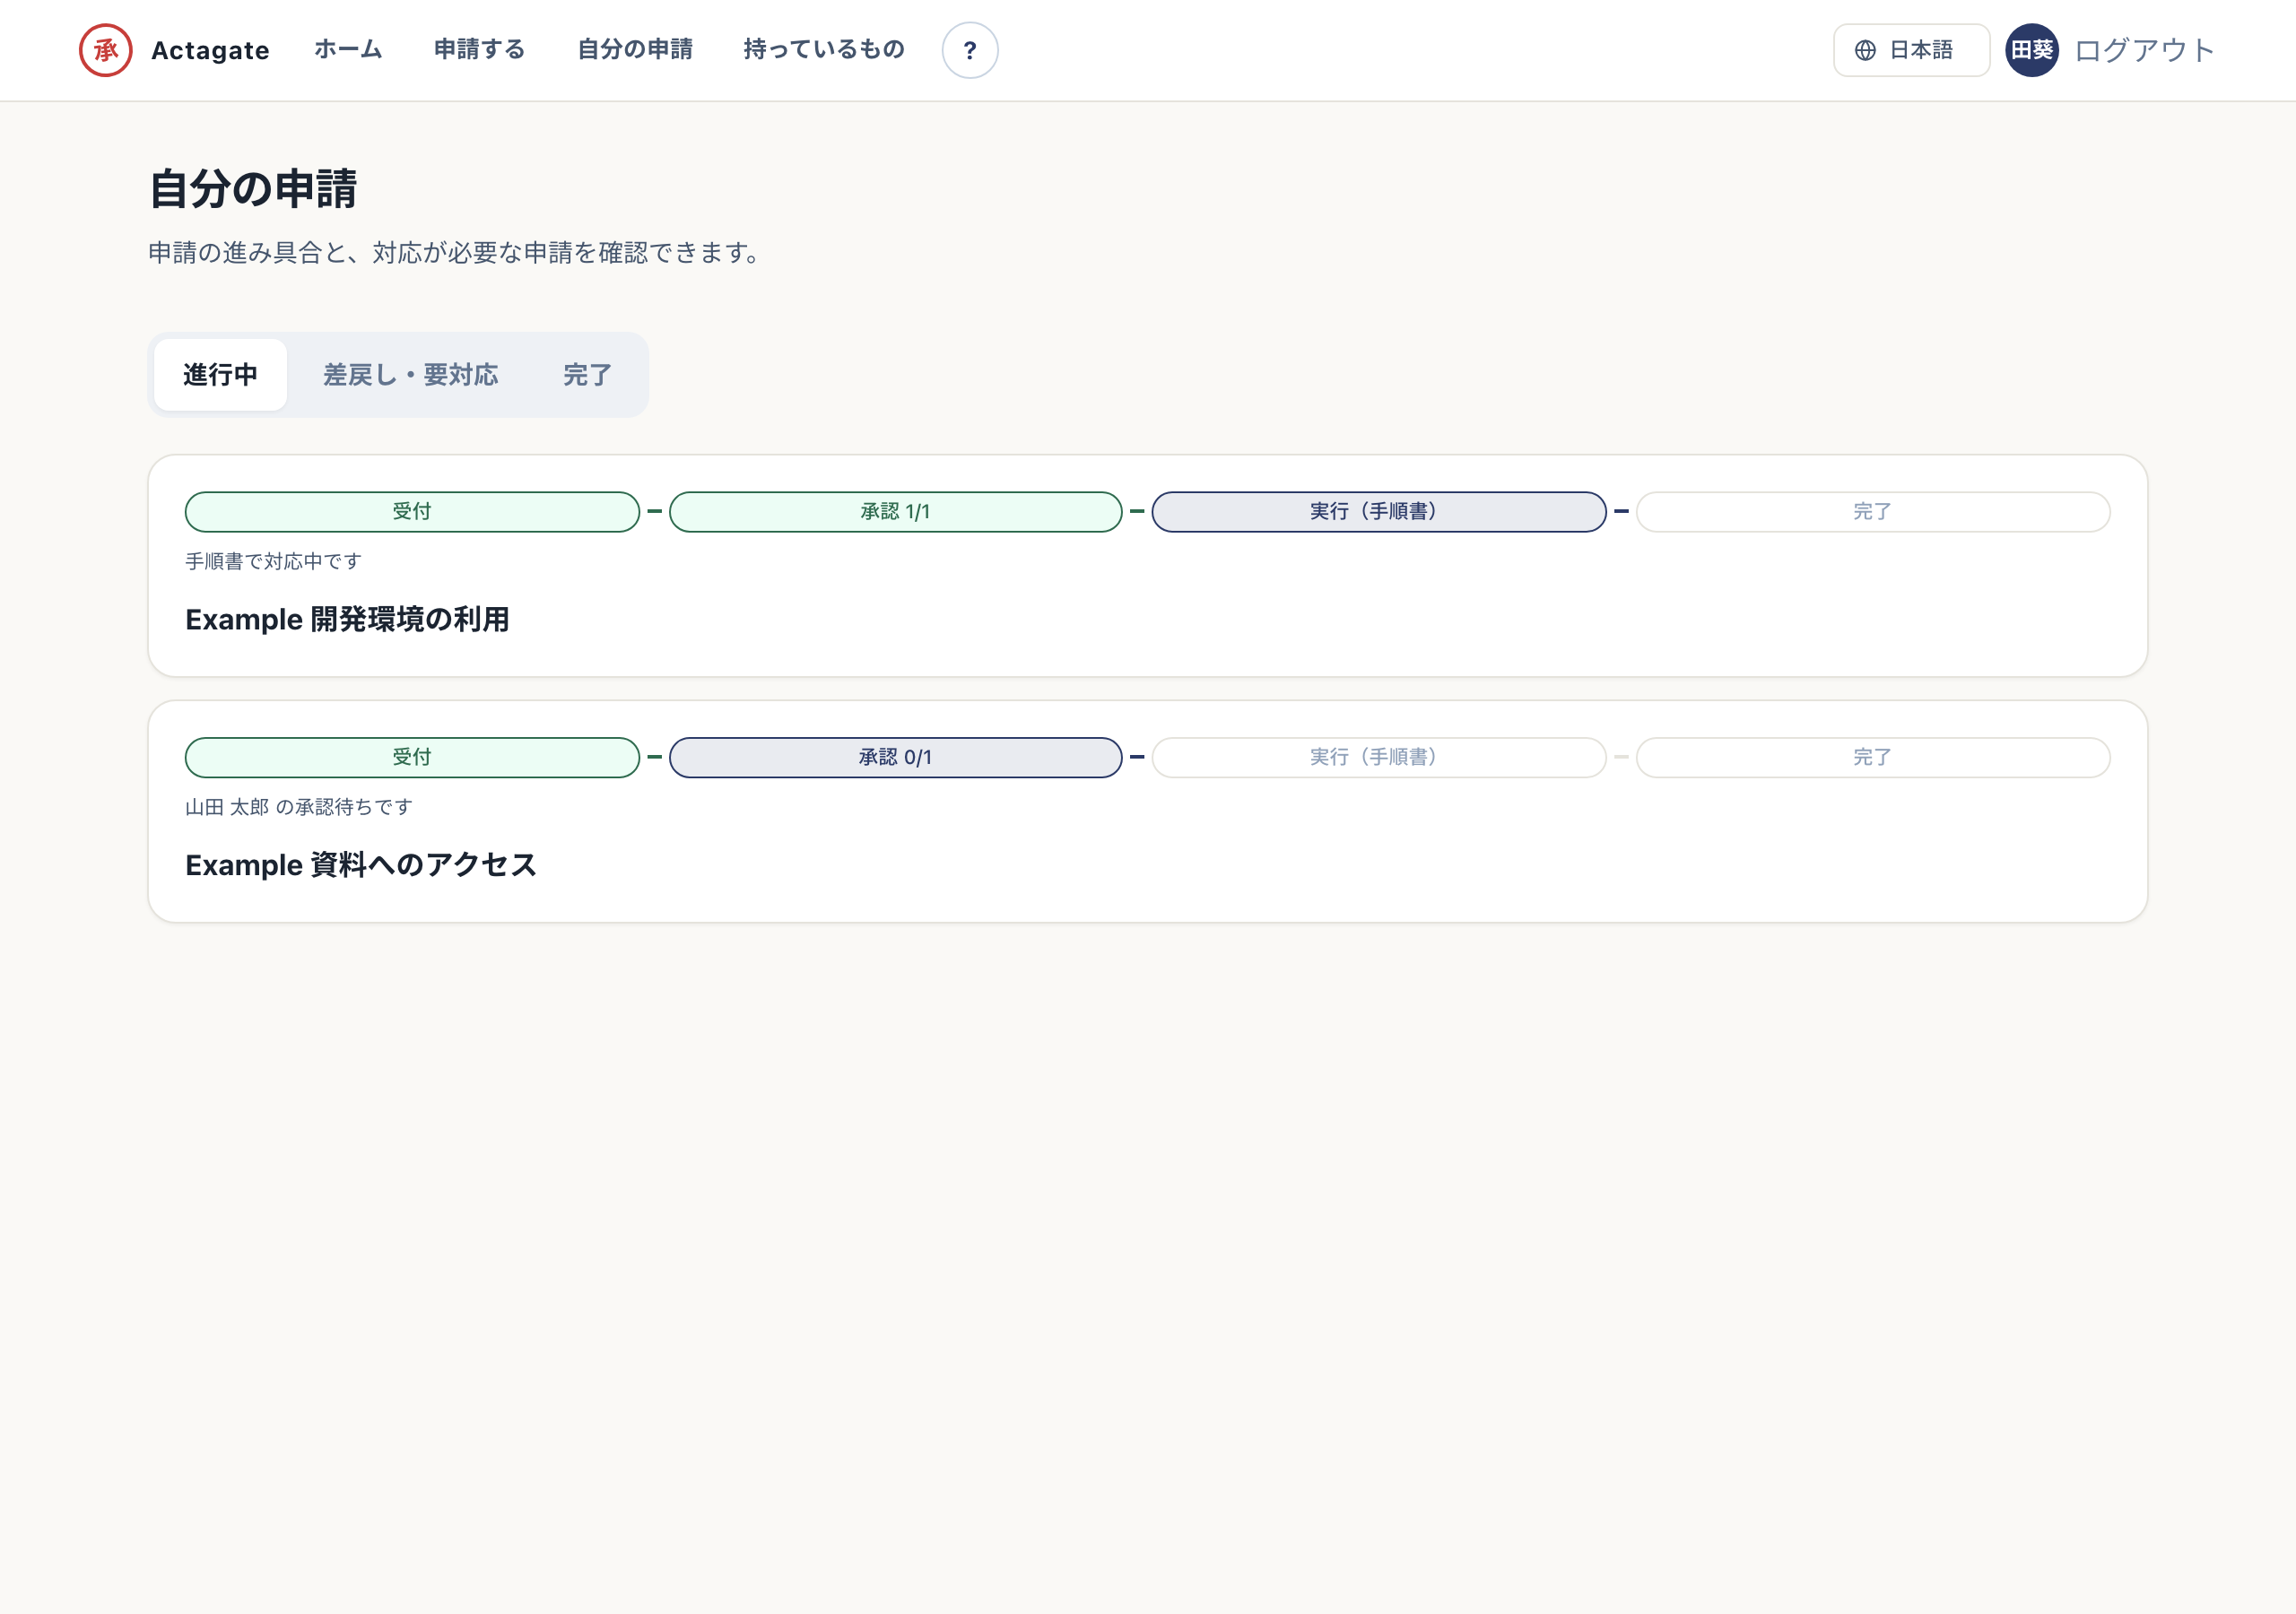Switch to the 進行中 tab

[x=220, y=375]
